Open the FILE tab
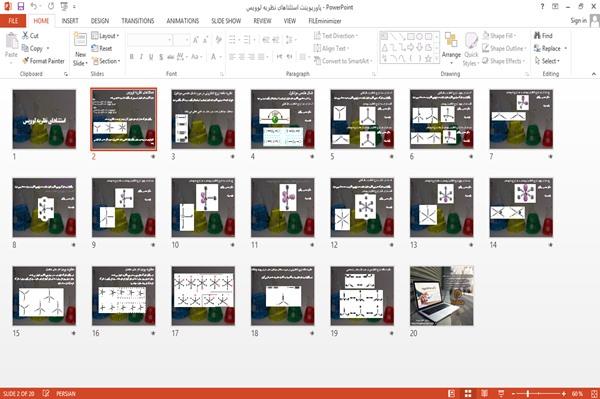 click(x=13, y=21)
